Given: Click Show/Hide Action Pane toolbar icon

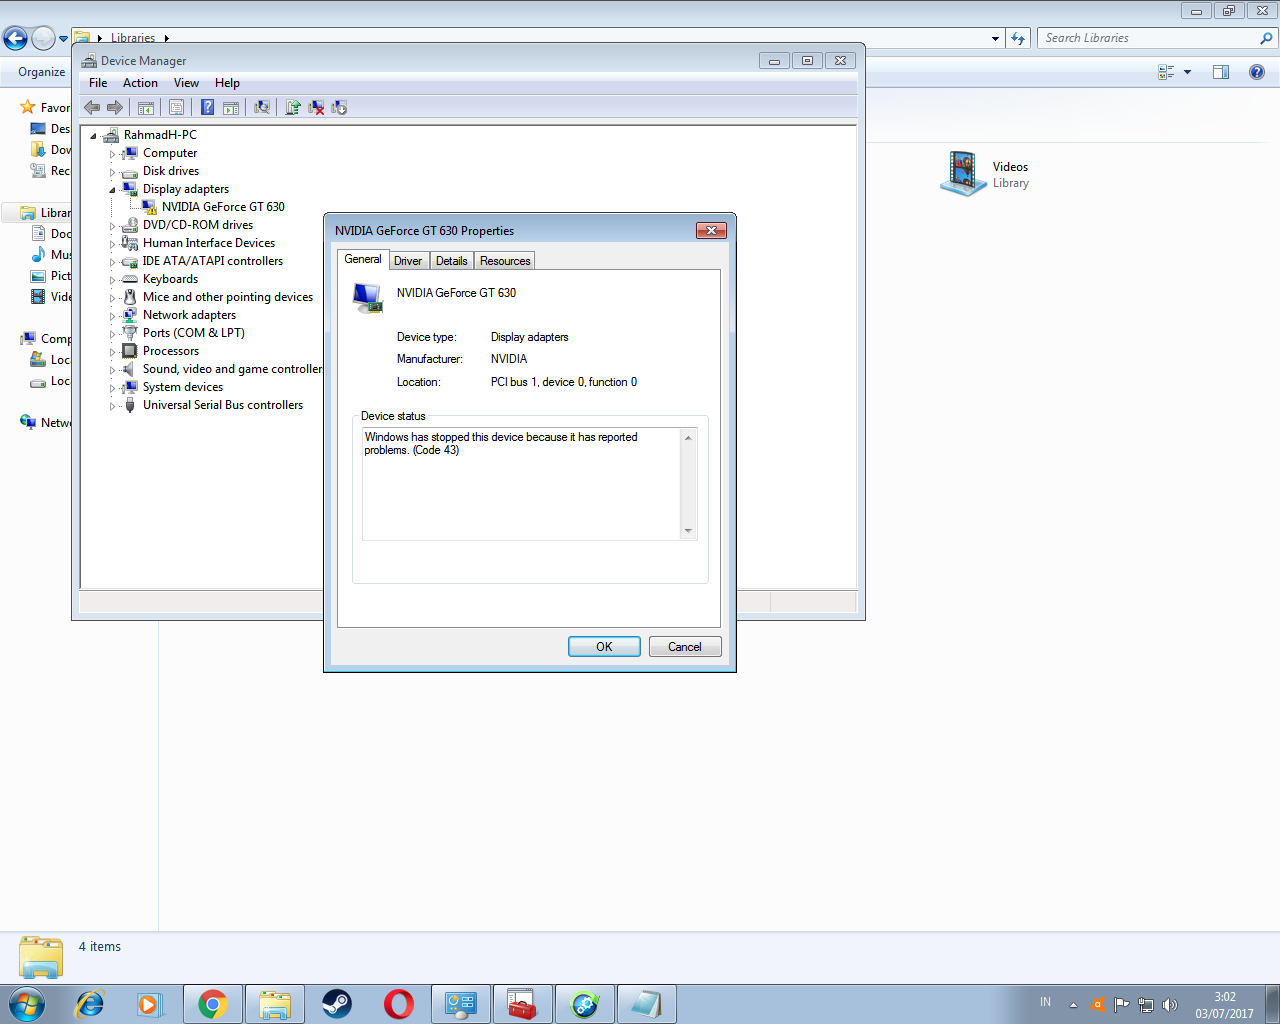Looking at the screenshot, I should click(231, 107).
